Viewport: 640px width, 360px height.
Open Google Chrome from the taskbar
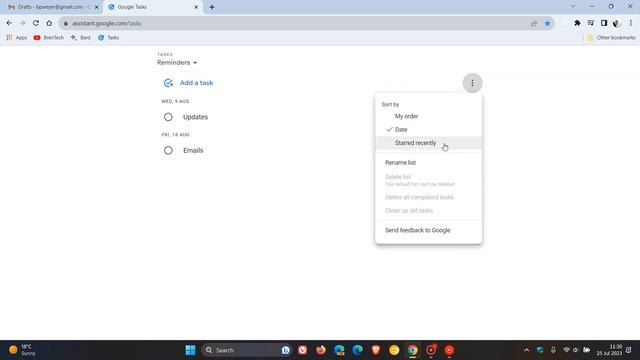point(412,350)
